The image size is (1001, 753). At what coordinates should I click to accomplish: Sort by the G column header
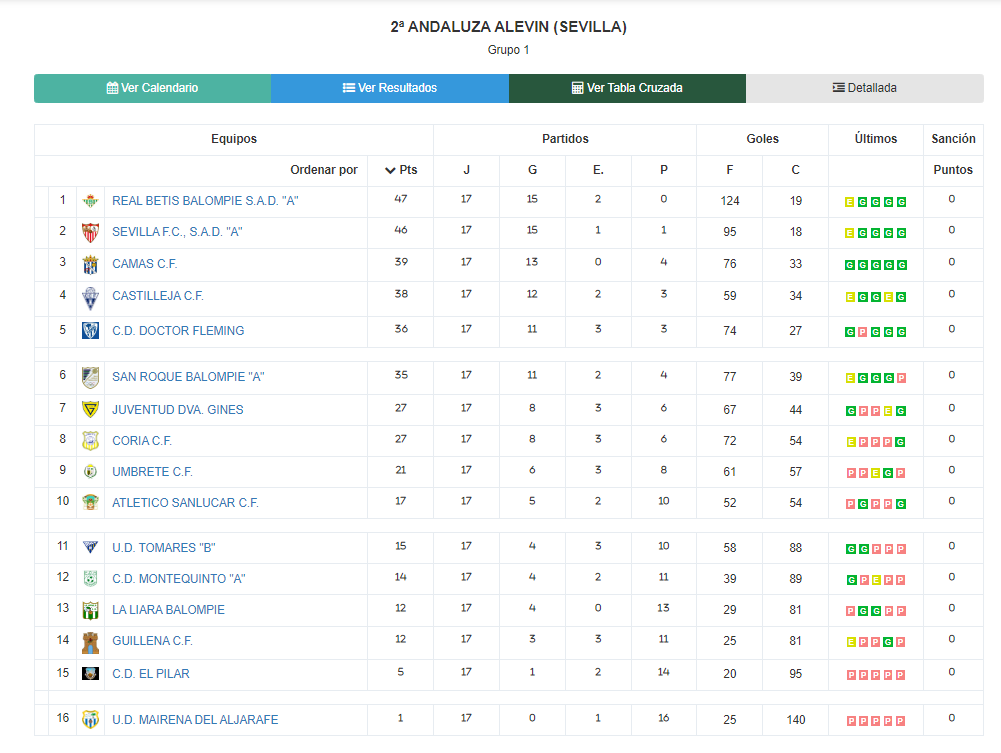(x=532, y=170)
